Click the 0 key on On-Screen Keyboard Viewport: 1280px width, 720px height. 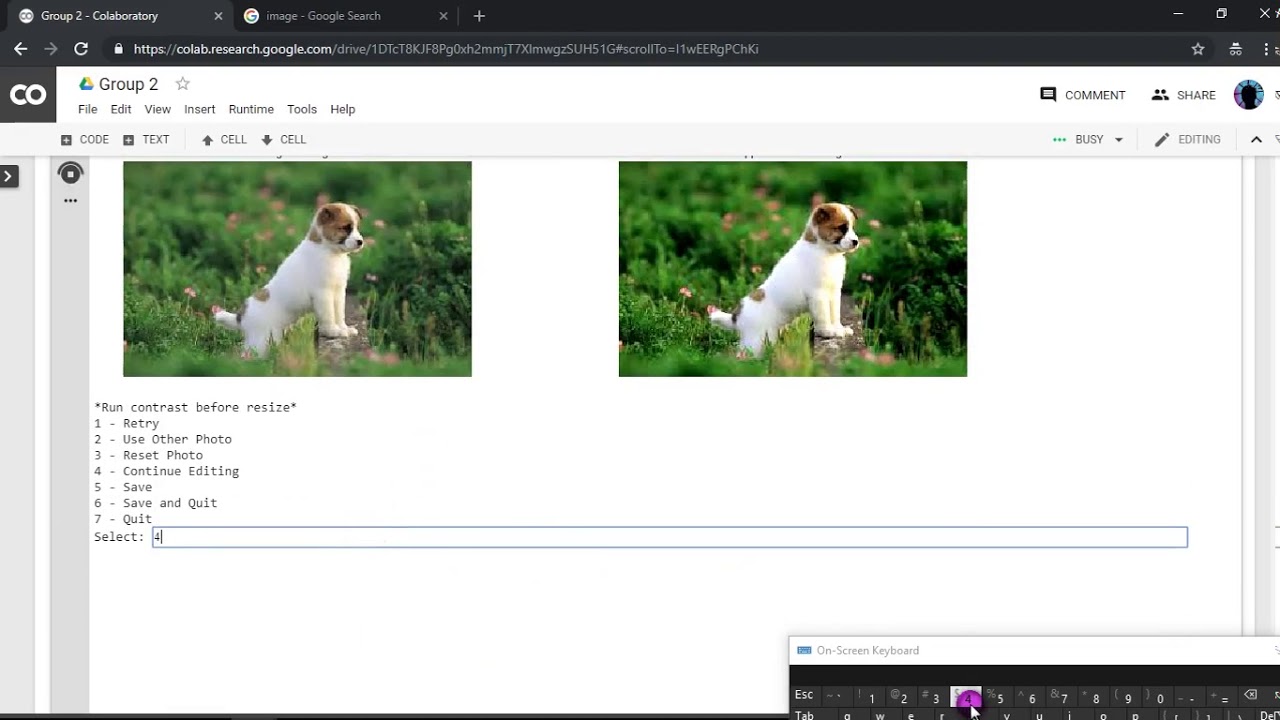tap(1158, 697)
